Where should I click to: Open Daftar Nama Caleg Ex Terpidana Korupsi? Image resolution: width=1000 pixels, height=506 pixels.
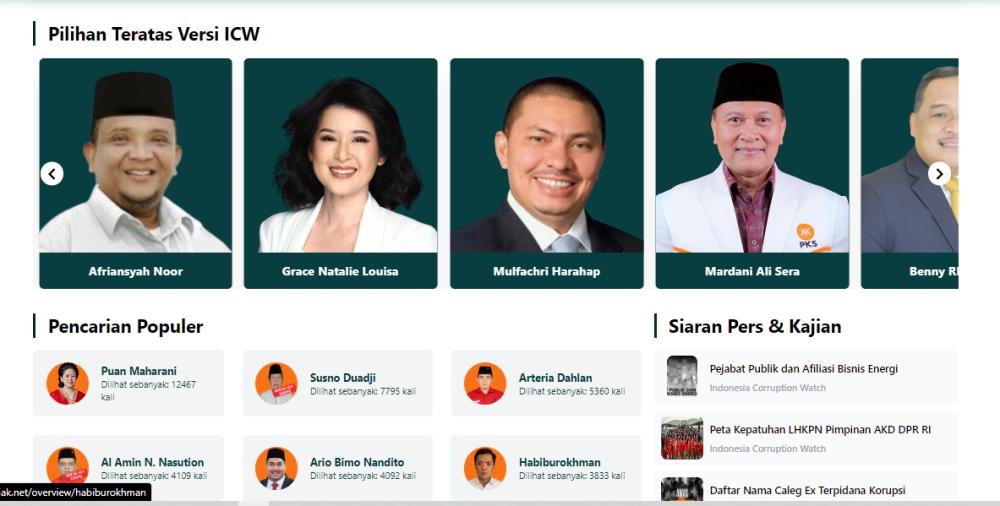[807, 491]
